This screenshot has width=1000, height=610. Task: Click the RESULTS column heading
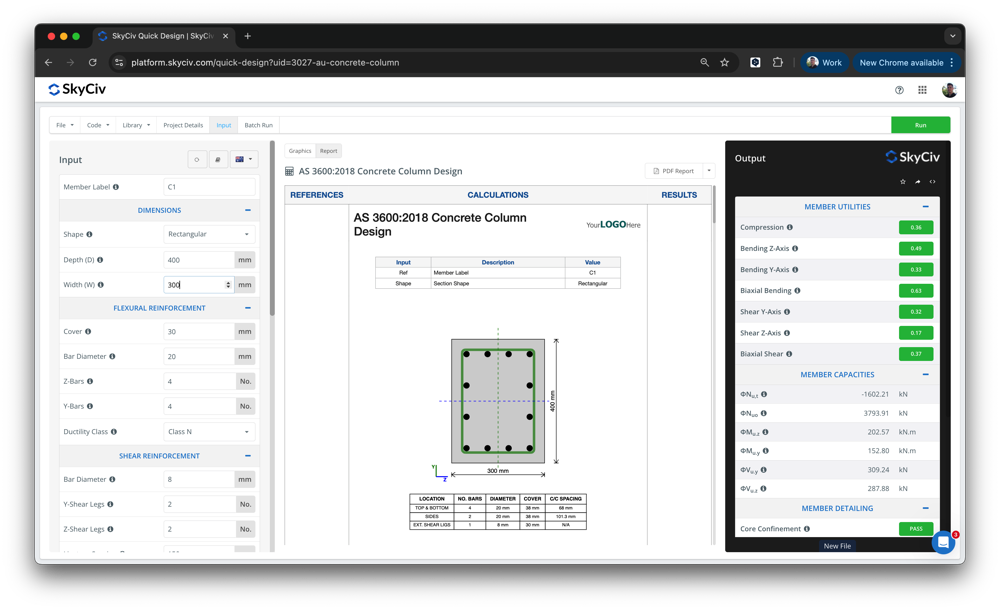tap(679, 195)
